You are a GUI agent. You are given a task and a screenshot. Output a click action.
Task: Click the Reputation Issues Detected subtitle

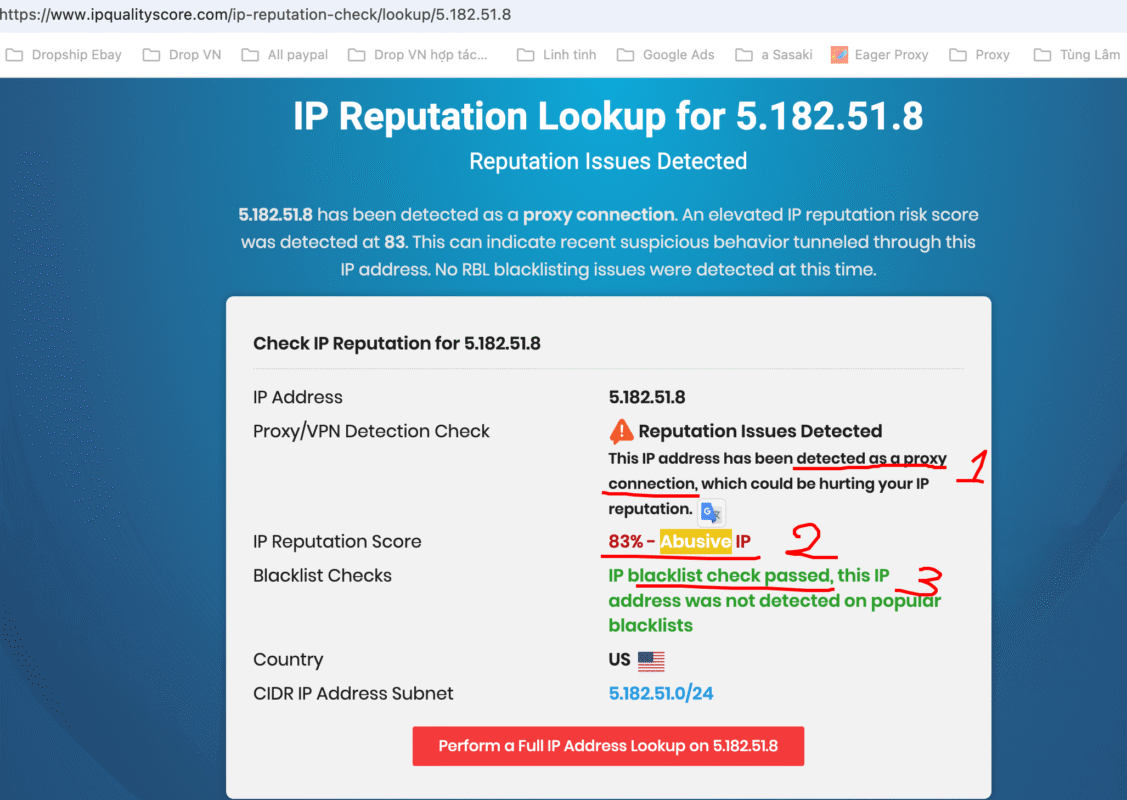coord(608,161)
